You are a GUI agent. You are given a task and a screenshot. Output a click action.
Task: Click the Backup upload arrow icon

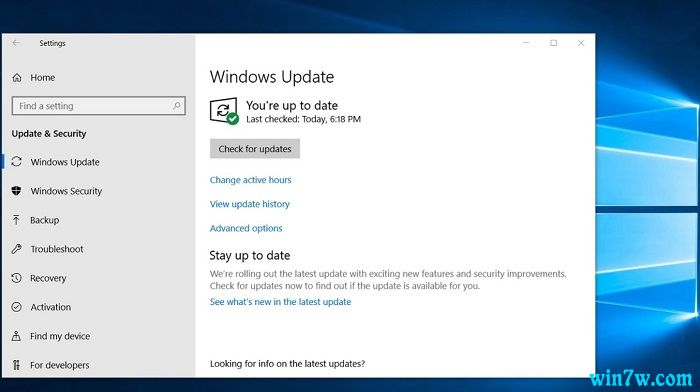click(x=17, y=220)
